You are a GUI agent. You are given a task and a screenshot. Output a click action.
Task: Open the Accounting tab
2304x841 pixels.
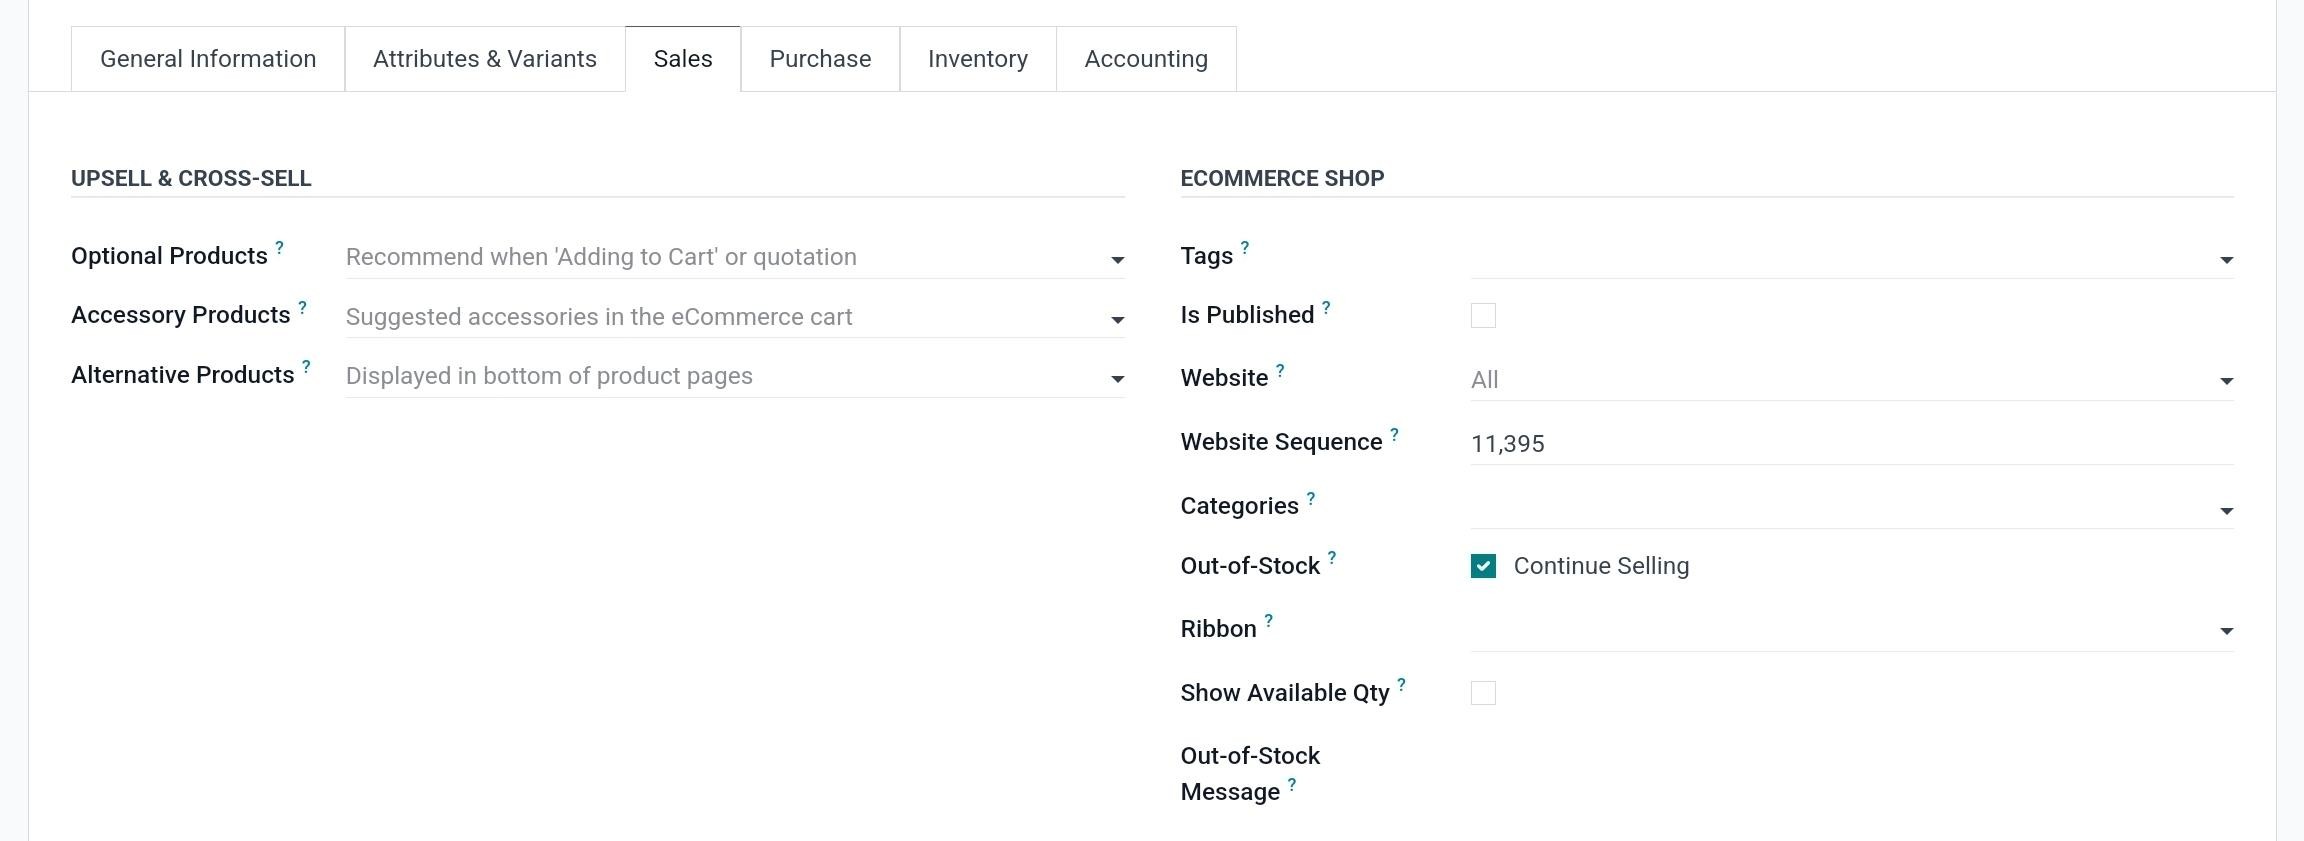pyautogui.click(x=1146, y=59)
